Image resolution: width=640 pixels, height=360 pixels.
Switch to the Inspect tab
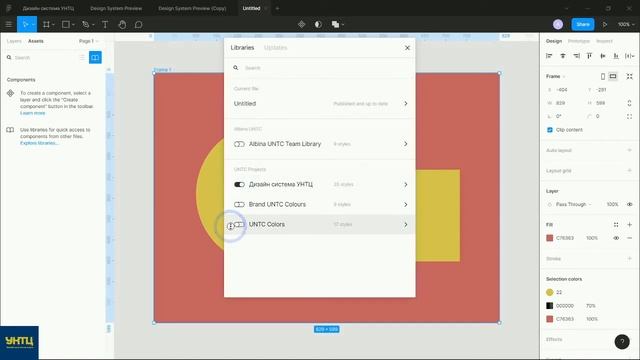coord(604,41)
